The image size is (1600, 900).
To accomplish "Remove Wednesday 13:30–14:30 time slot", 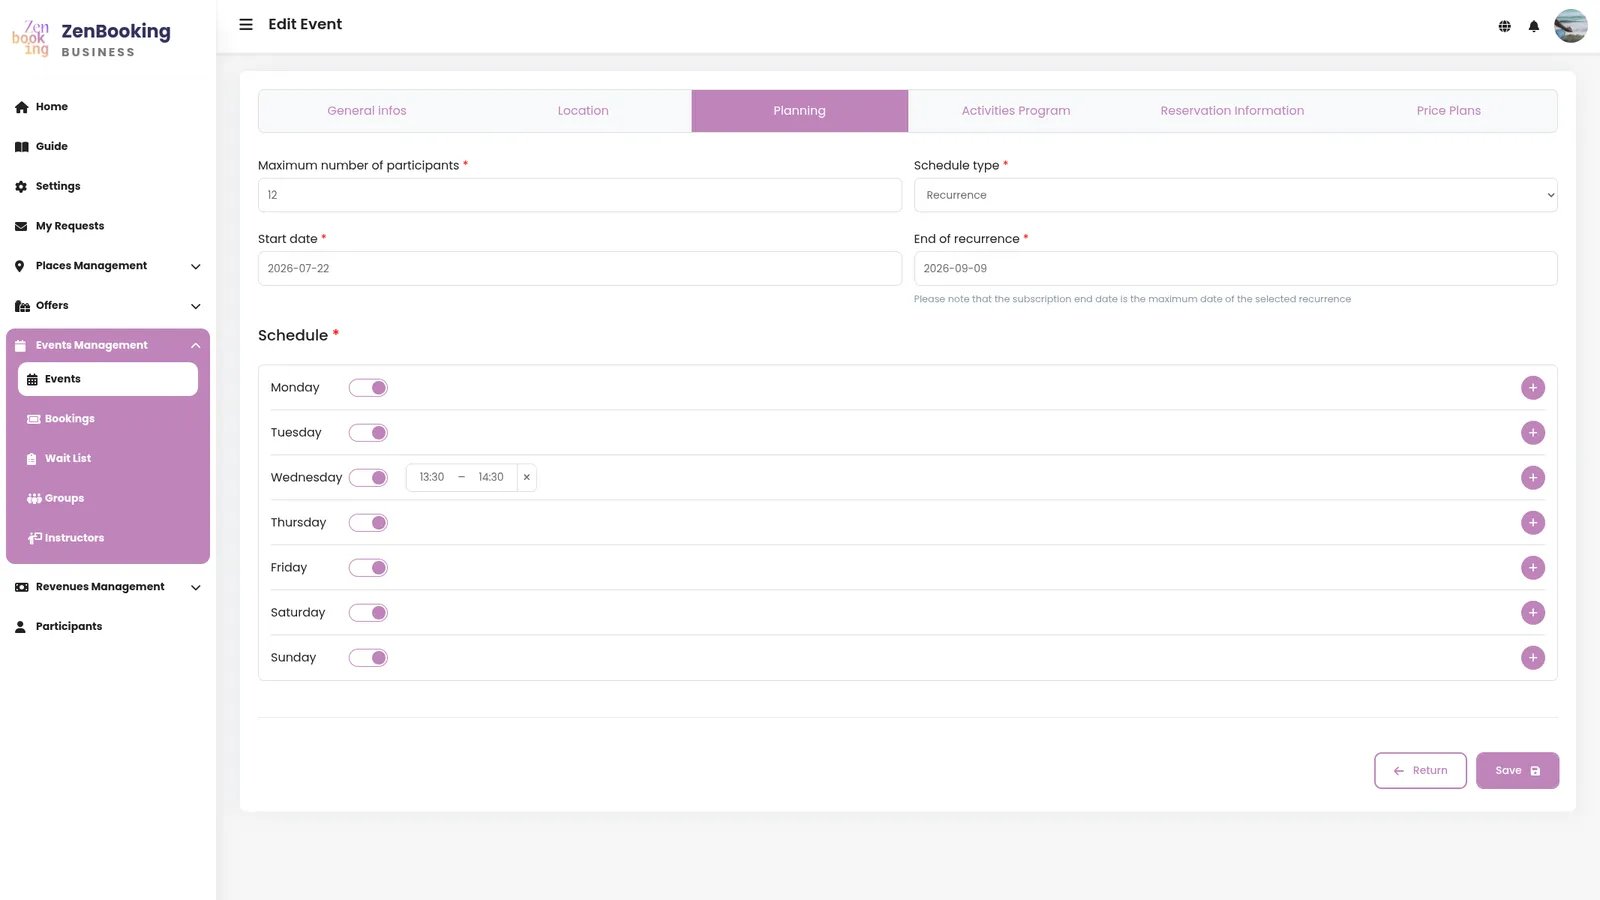I will click(x=527, y=478).
